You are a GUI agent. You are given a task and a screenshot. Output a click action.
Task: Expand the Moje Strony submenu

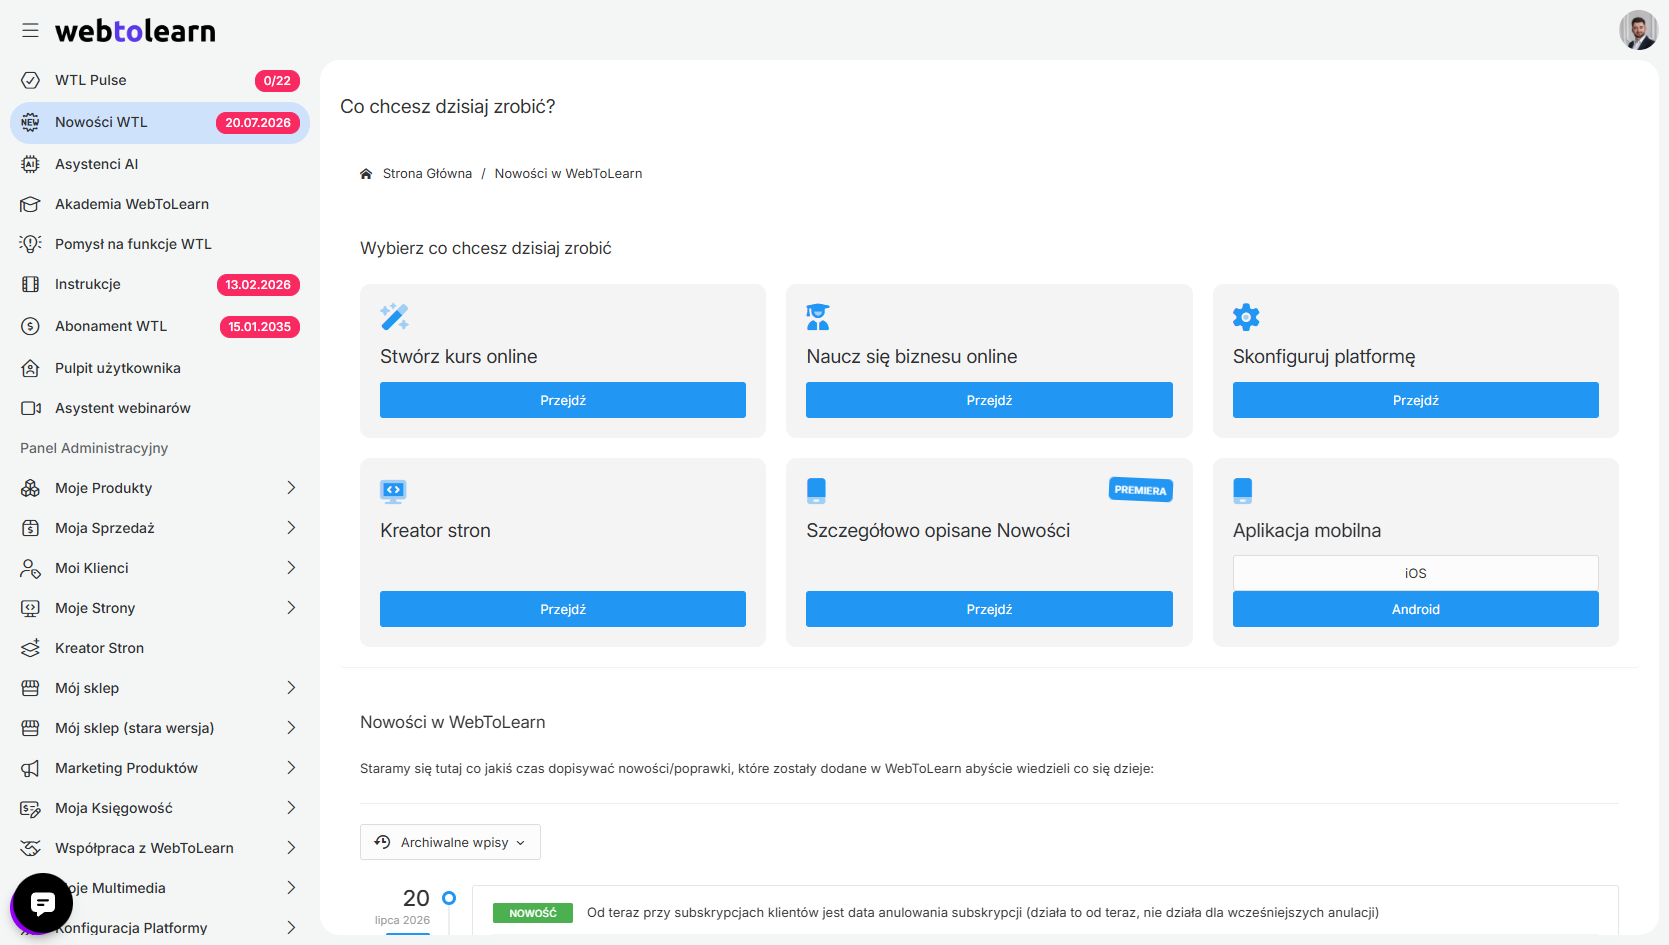[291, 608]
